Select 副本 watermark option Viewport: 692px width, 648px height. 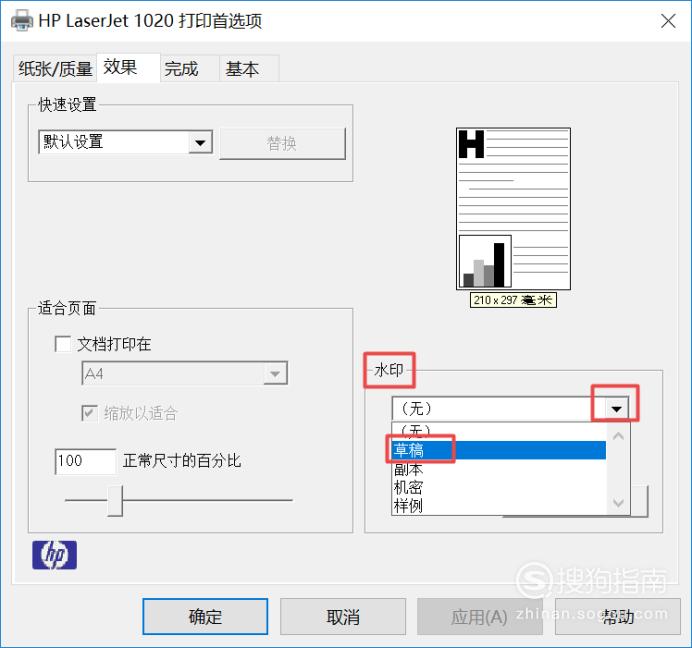499,469
